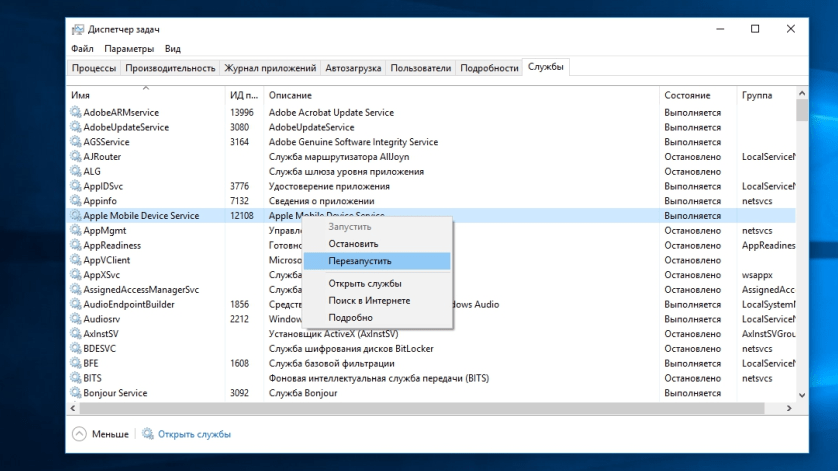Click the Audiosrv service icon
838x471 pixels.
(x=76, y=319)
